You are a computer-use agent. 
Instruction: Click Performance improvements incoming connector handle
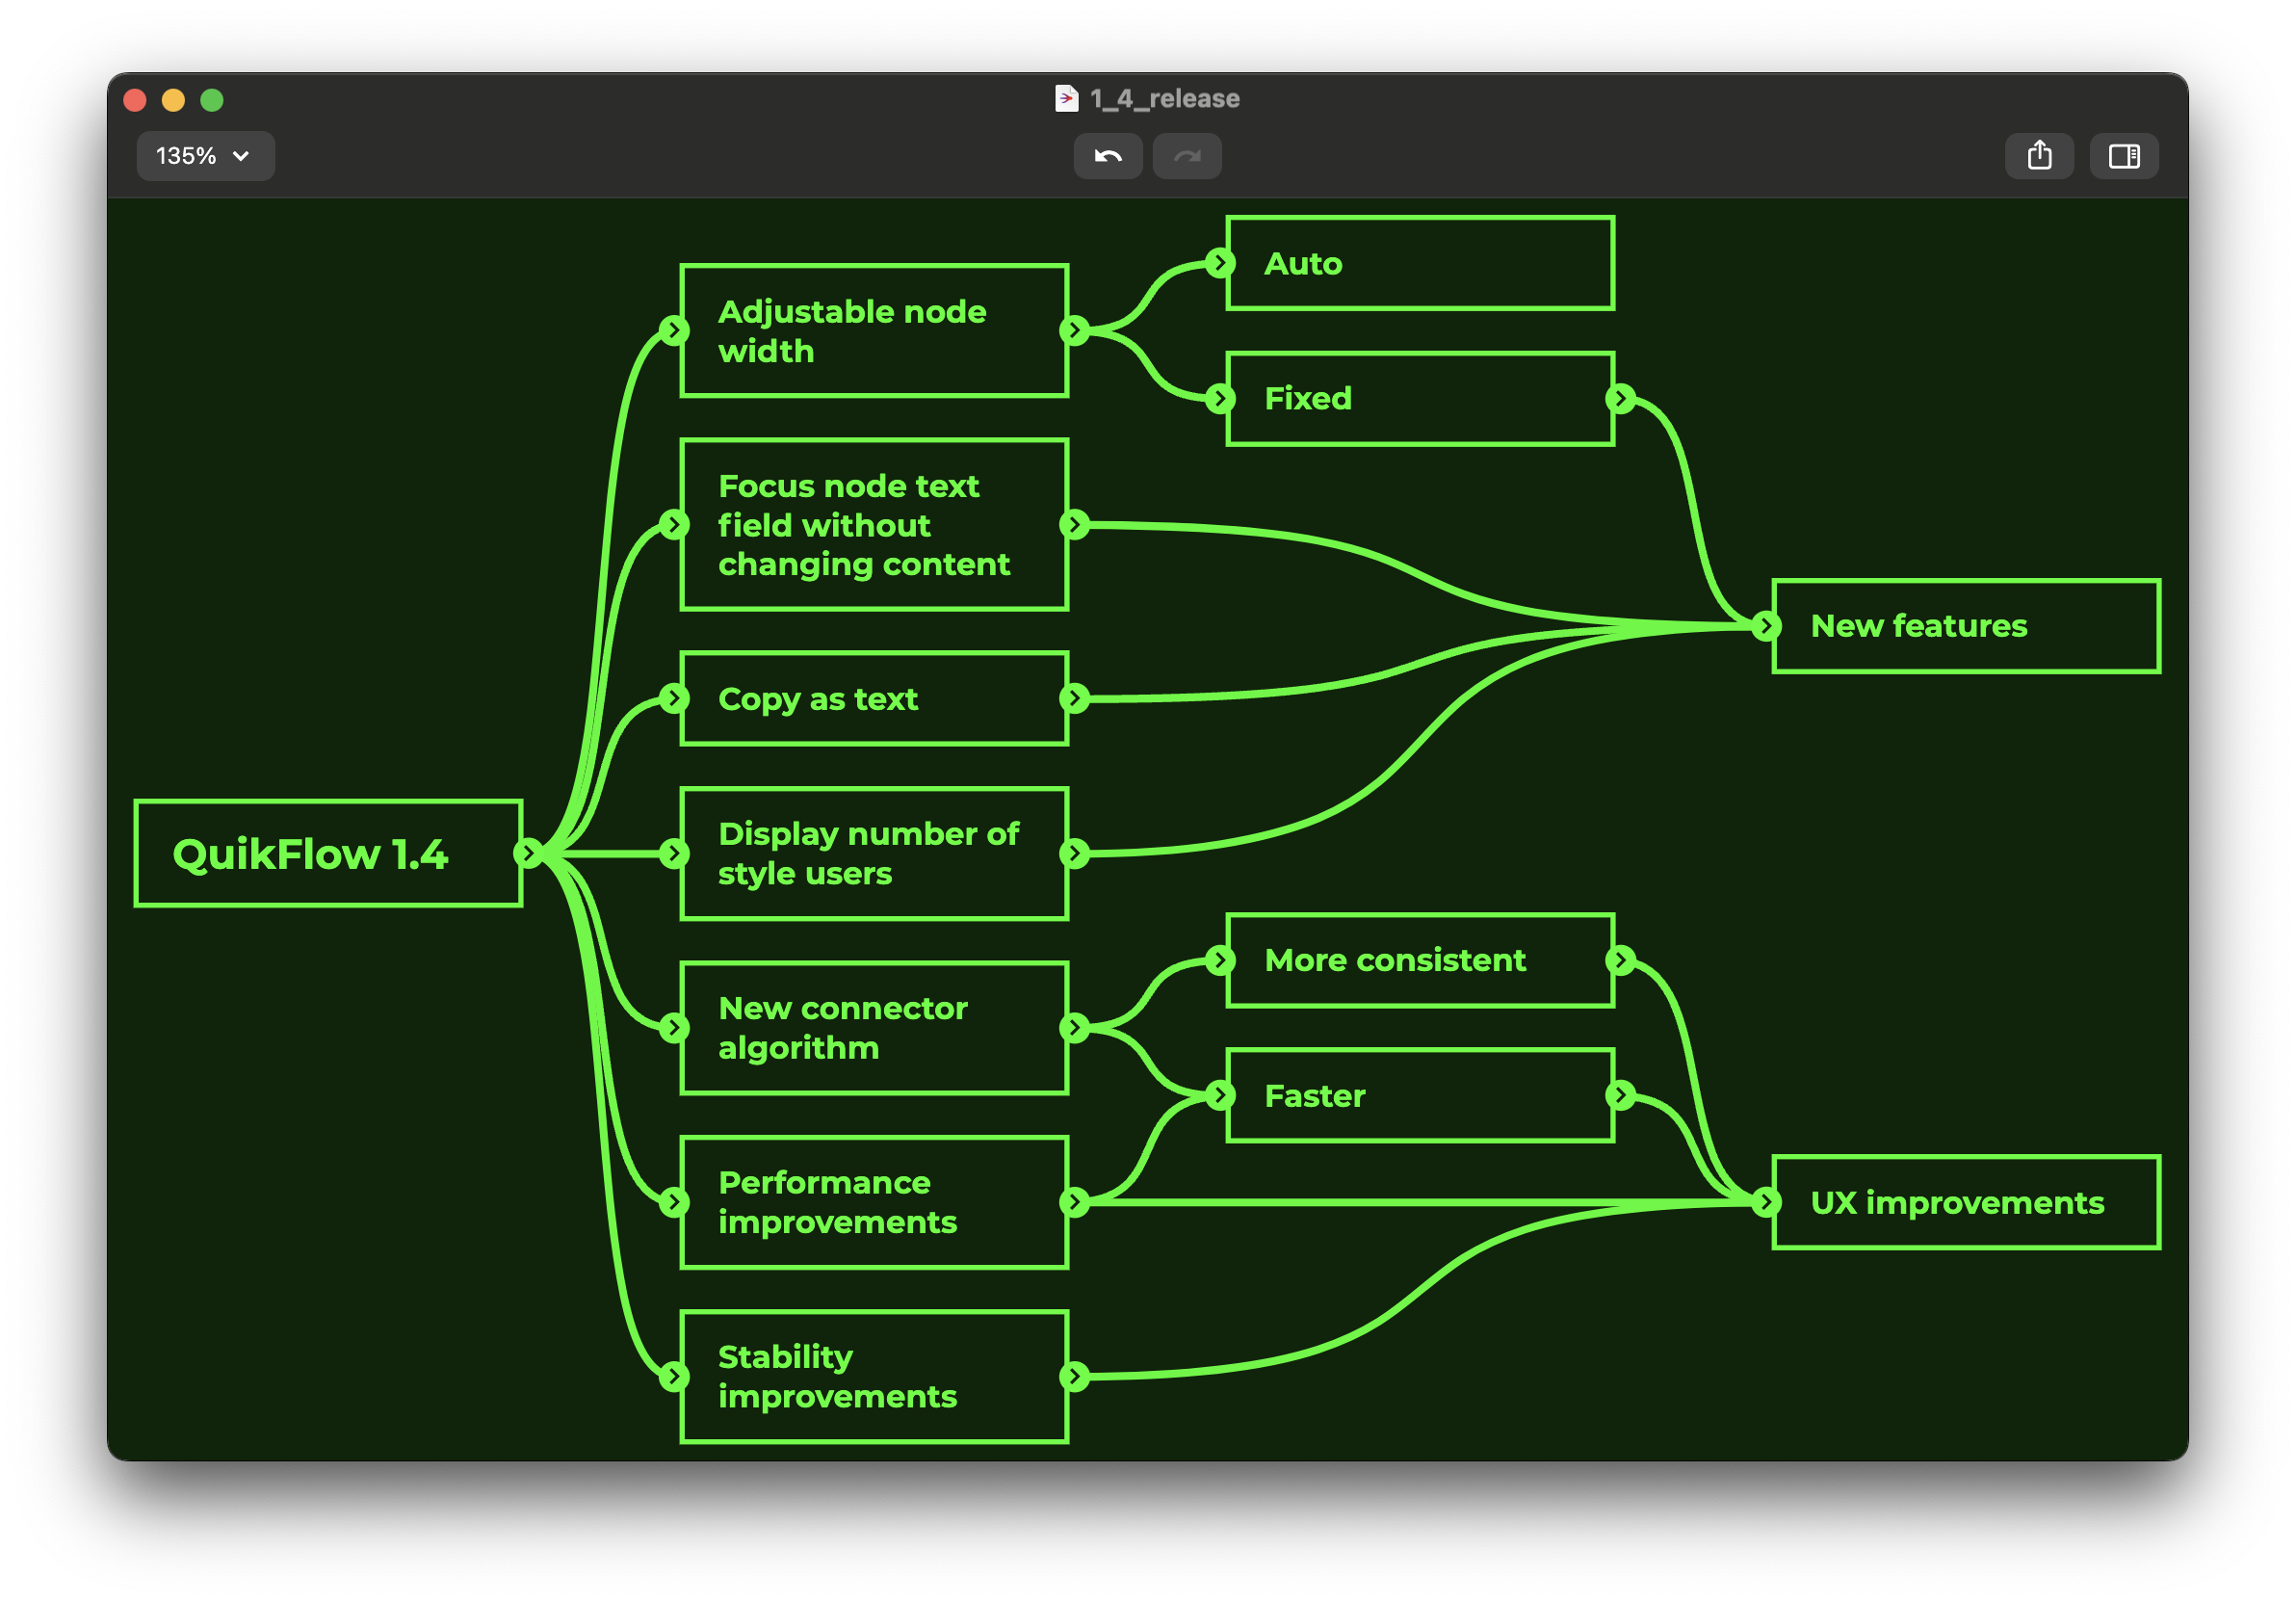point(675,1203)
